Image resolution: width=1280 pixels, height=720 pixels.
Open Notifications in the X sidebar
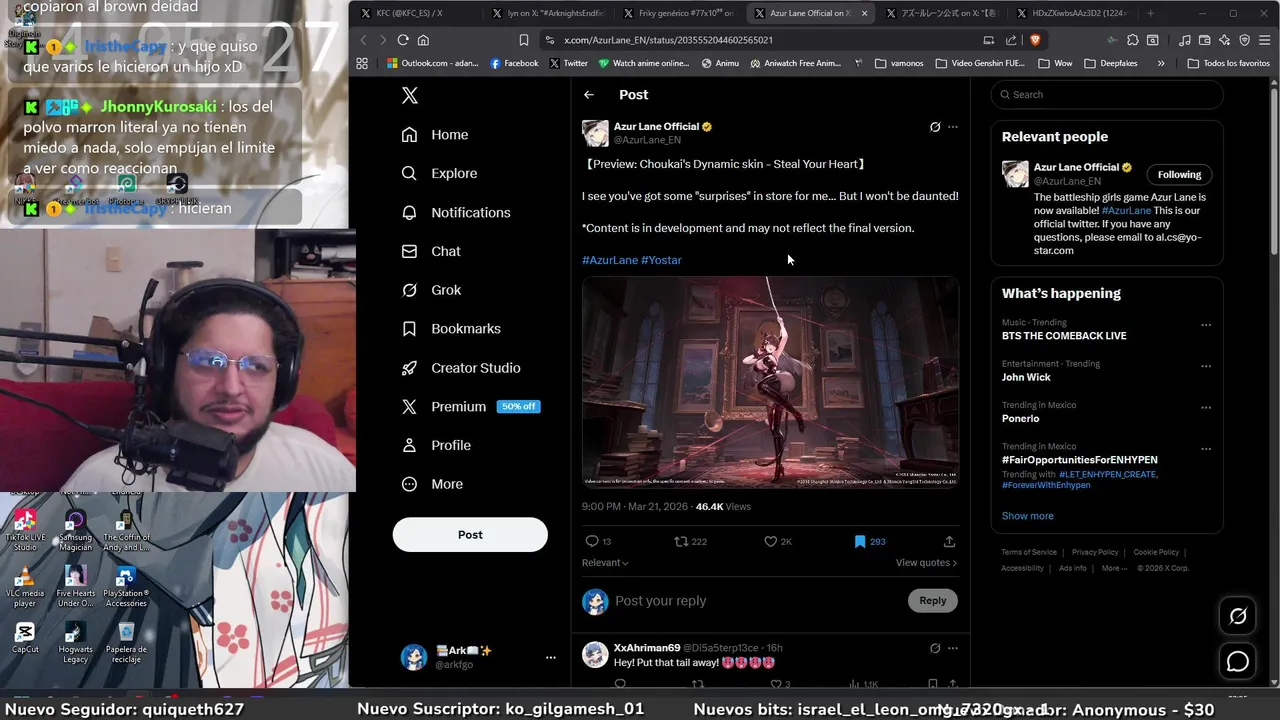(x=456, y=212)
